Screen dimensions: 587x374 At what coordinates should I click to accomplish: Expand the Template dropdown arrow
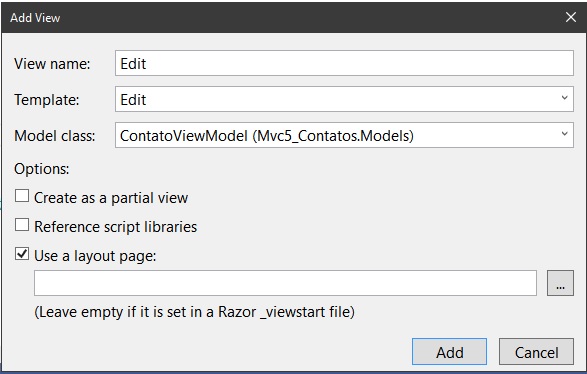coord(565,98)
